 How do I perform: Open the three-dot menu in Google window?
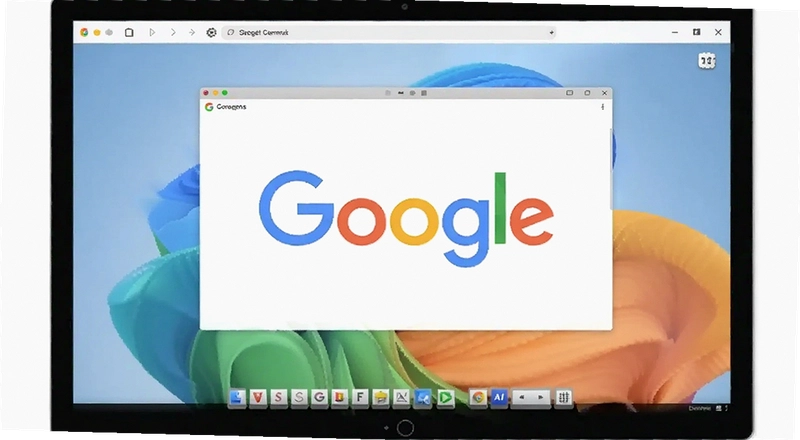[x=603, y=107]
